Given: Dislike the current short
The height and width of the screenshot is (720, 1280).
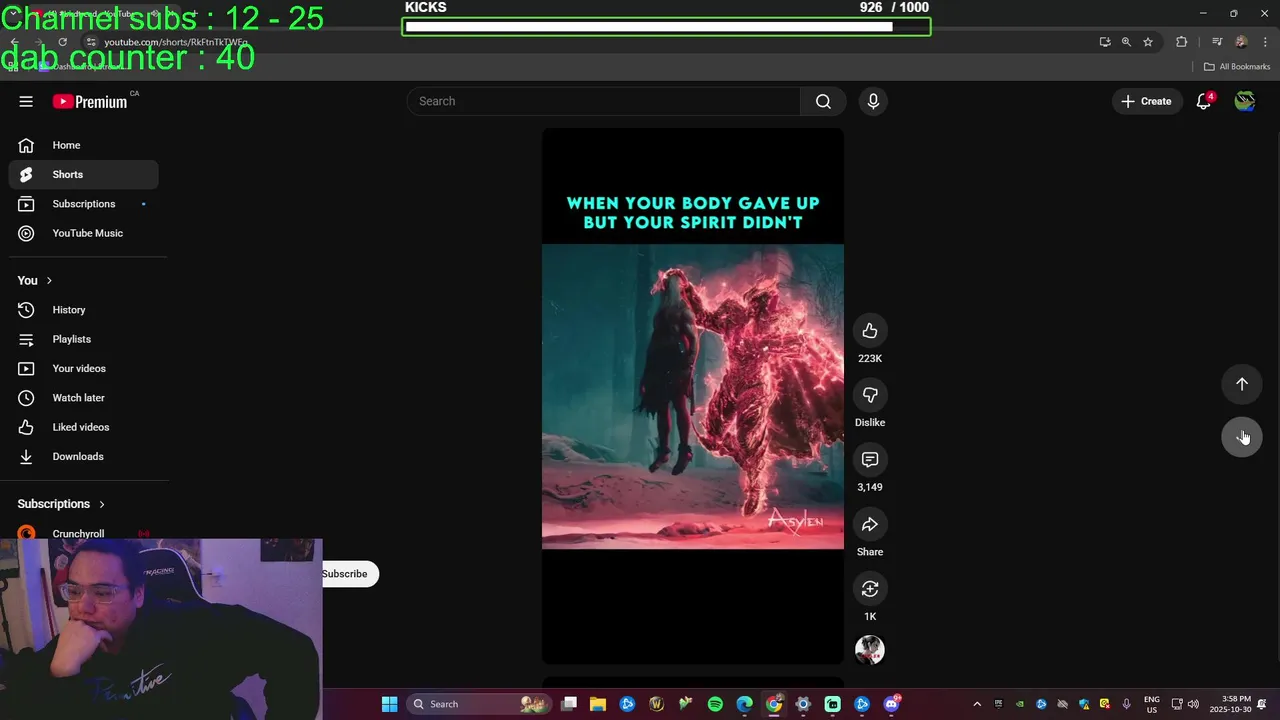Looking at the screenshot, I should [870, 395].
